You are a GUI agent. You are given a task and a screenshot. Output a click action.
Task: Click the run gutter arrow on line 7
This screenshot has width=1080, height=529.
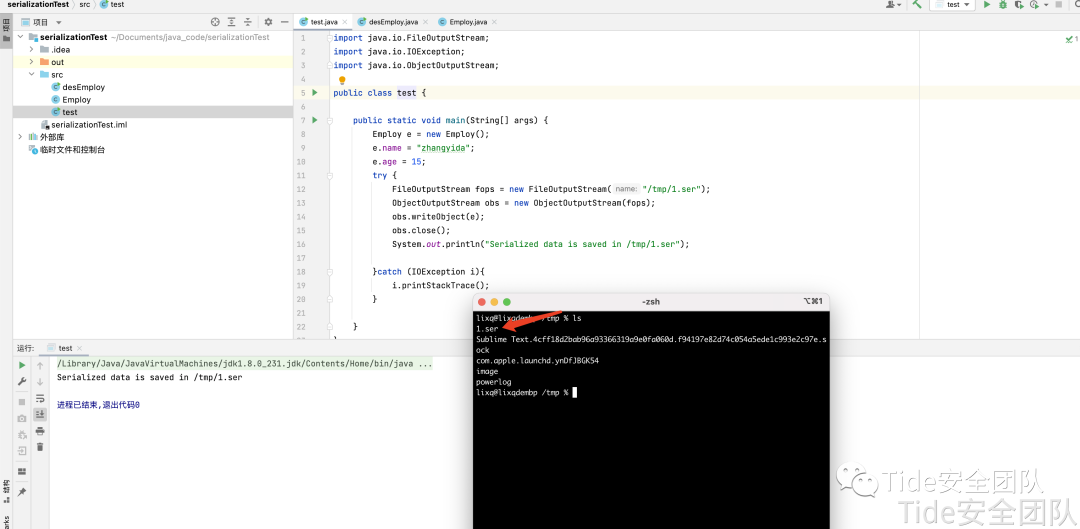click(315, 120)
